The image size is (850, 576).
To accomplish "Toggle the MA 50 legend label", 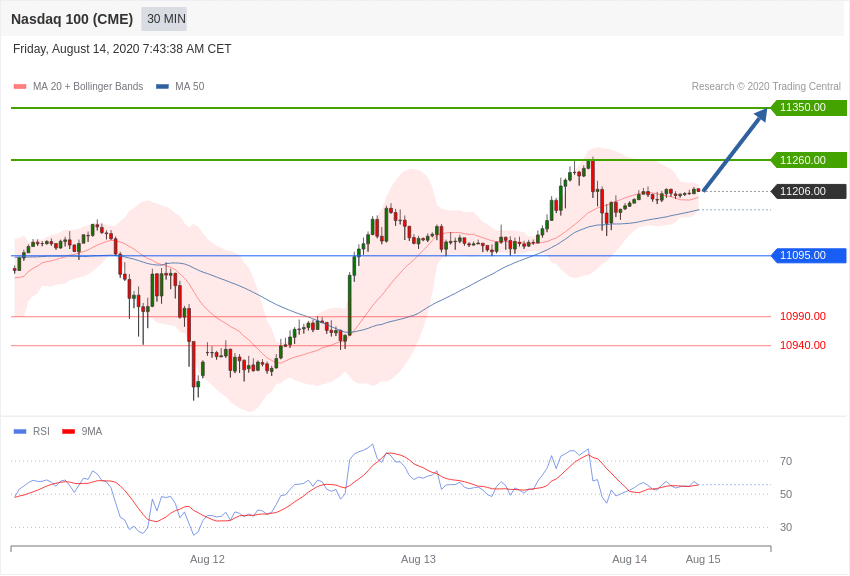I will pyautogui.click(x=190, y=87).
